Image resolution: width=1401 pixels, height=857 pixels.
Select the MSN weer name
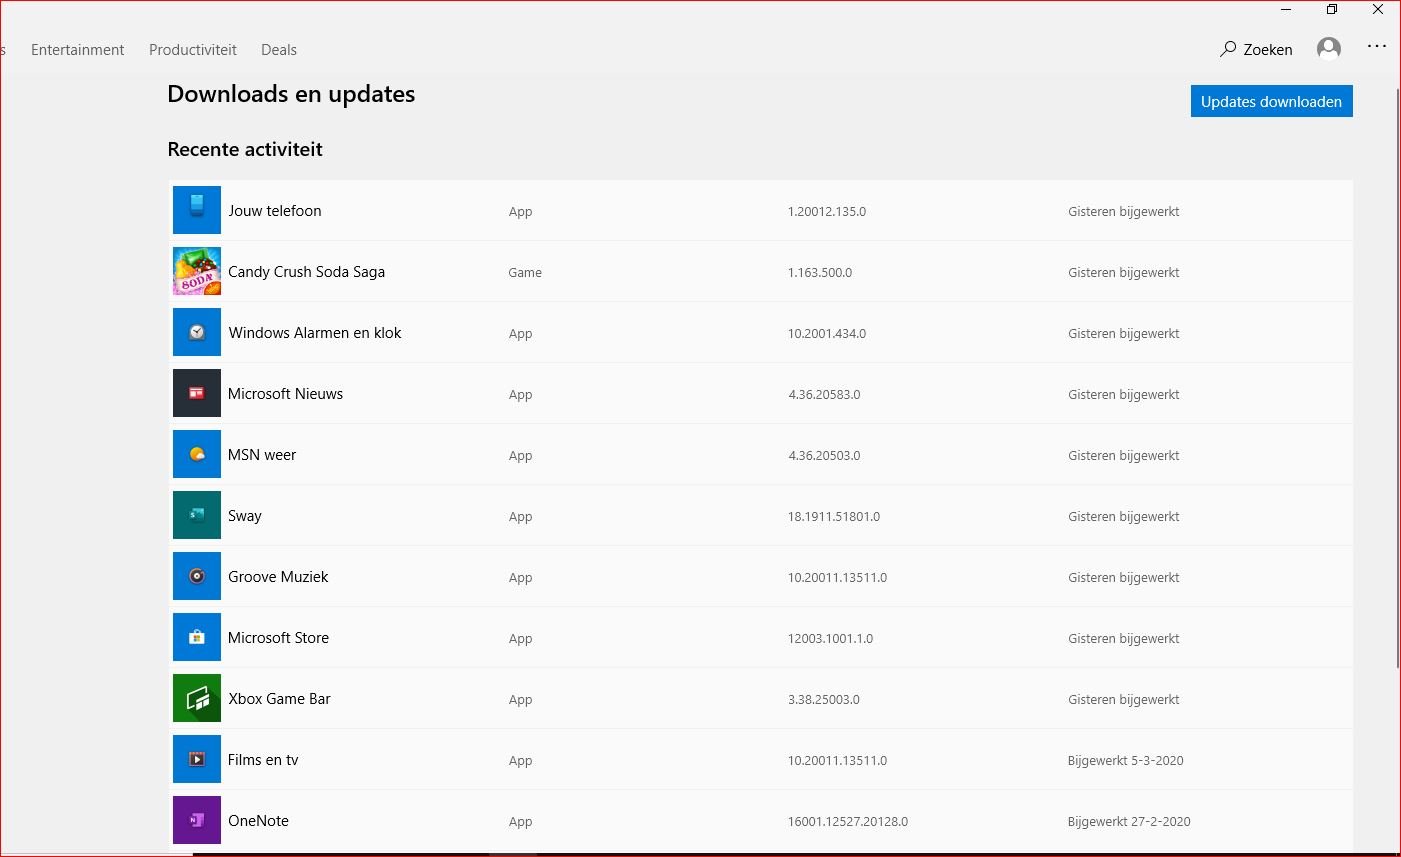pyautogui.click(x=262, y=455)
